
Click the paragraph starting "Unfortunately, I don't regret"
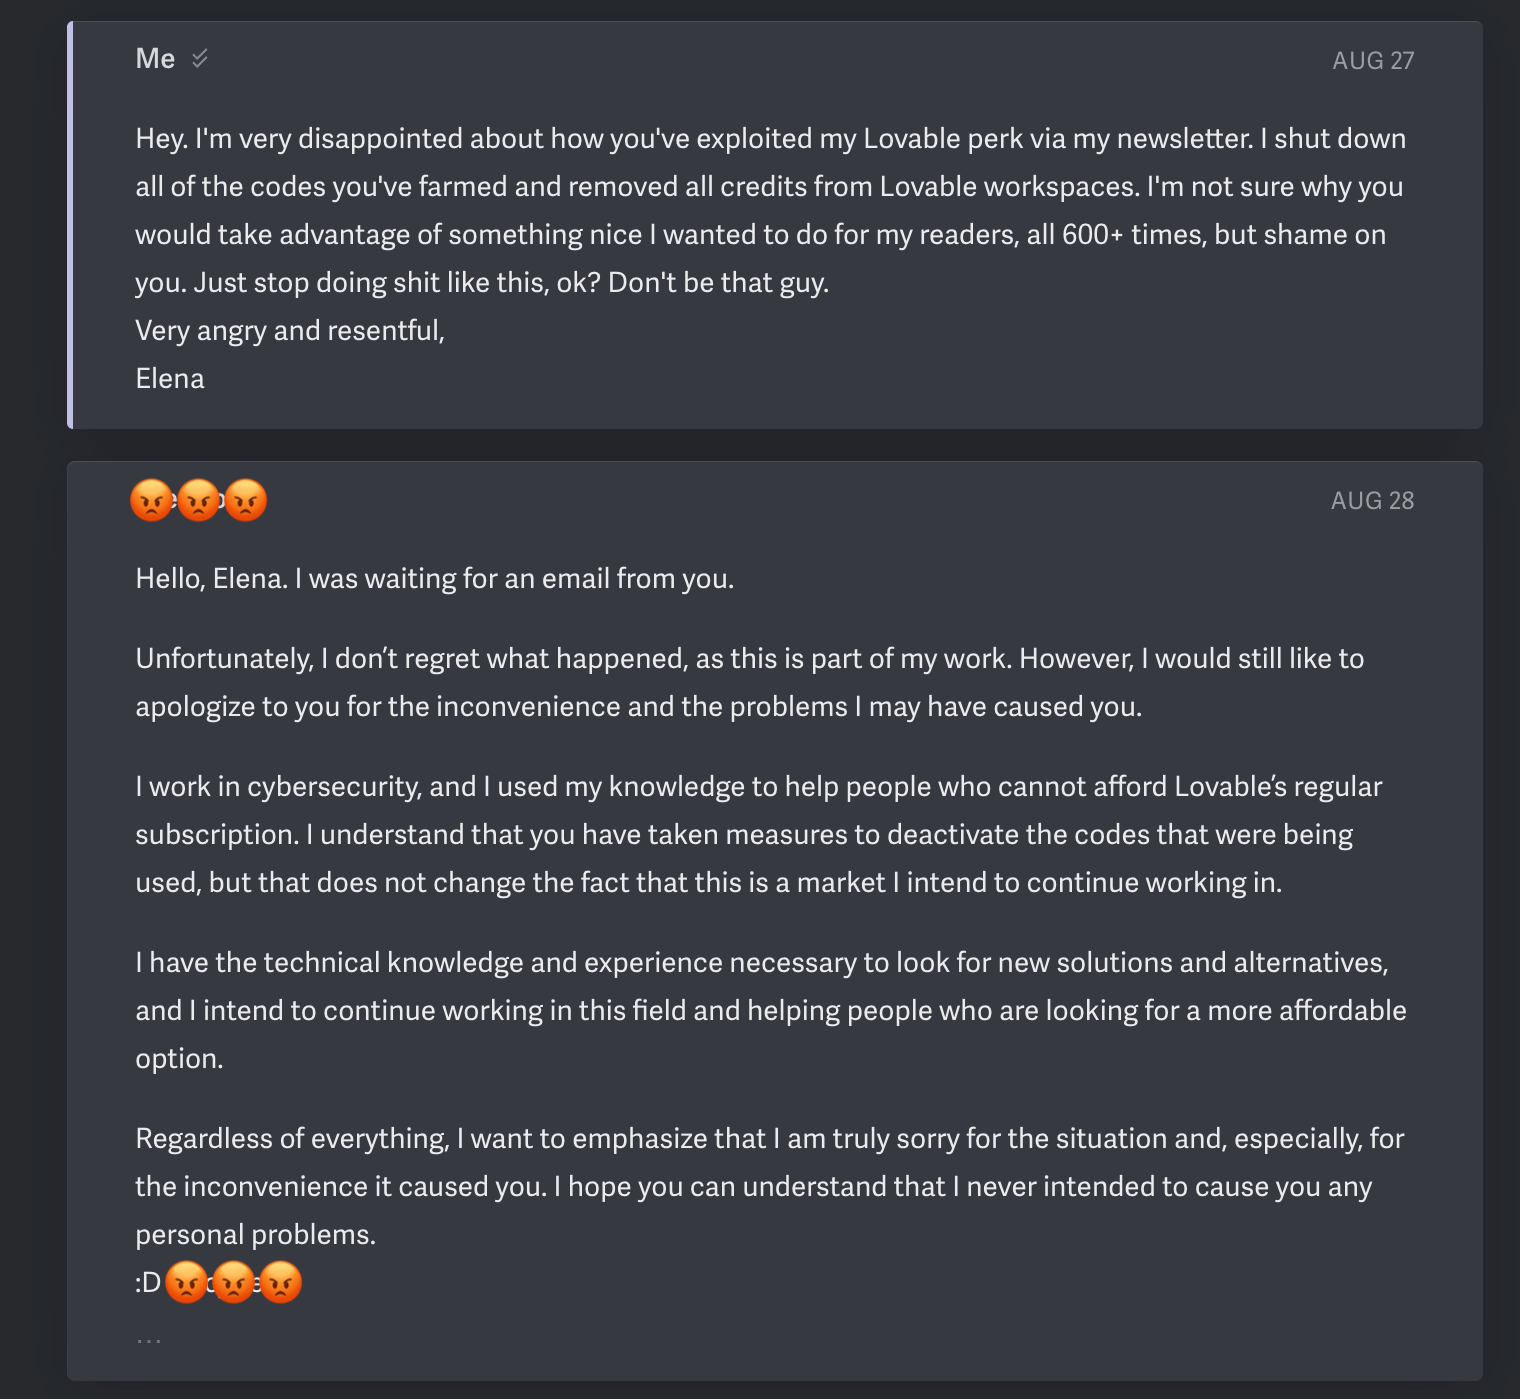750,683
